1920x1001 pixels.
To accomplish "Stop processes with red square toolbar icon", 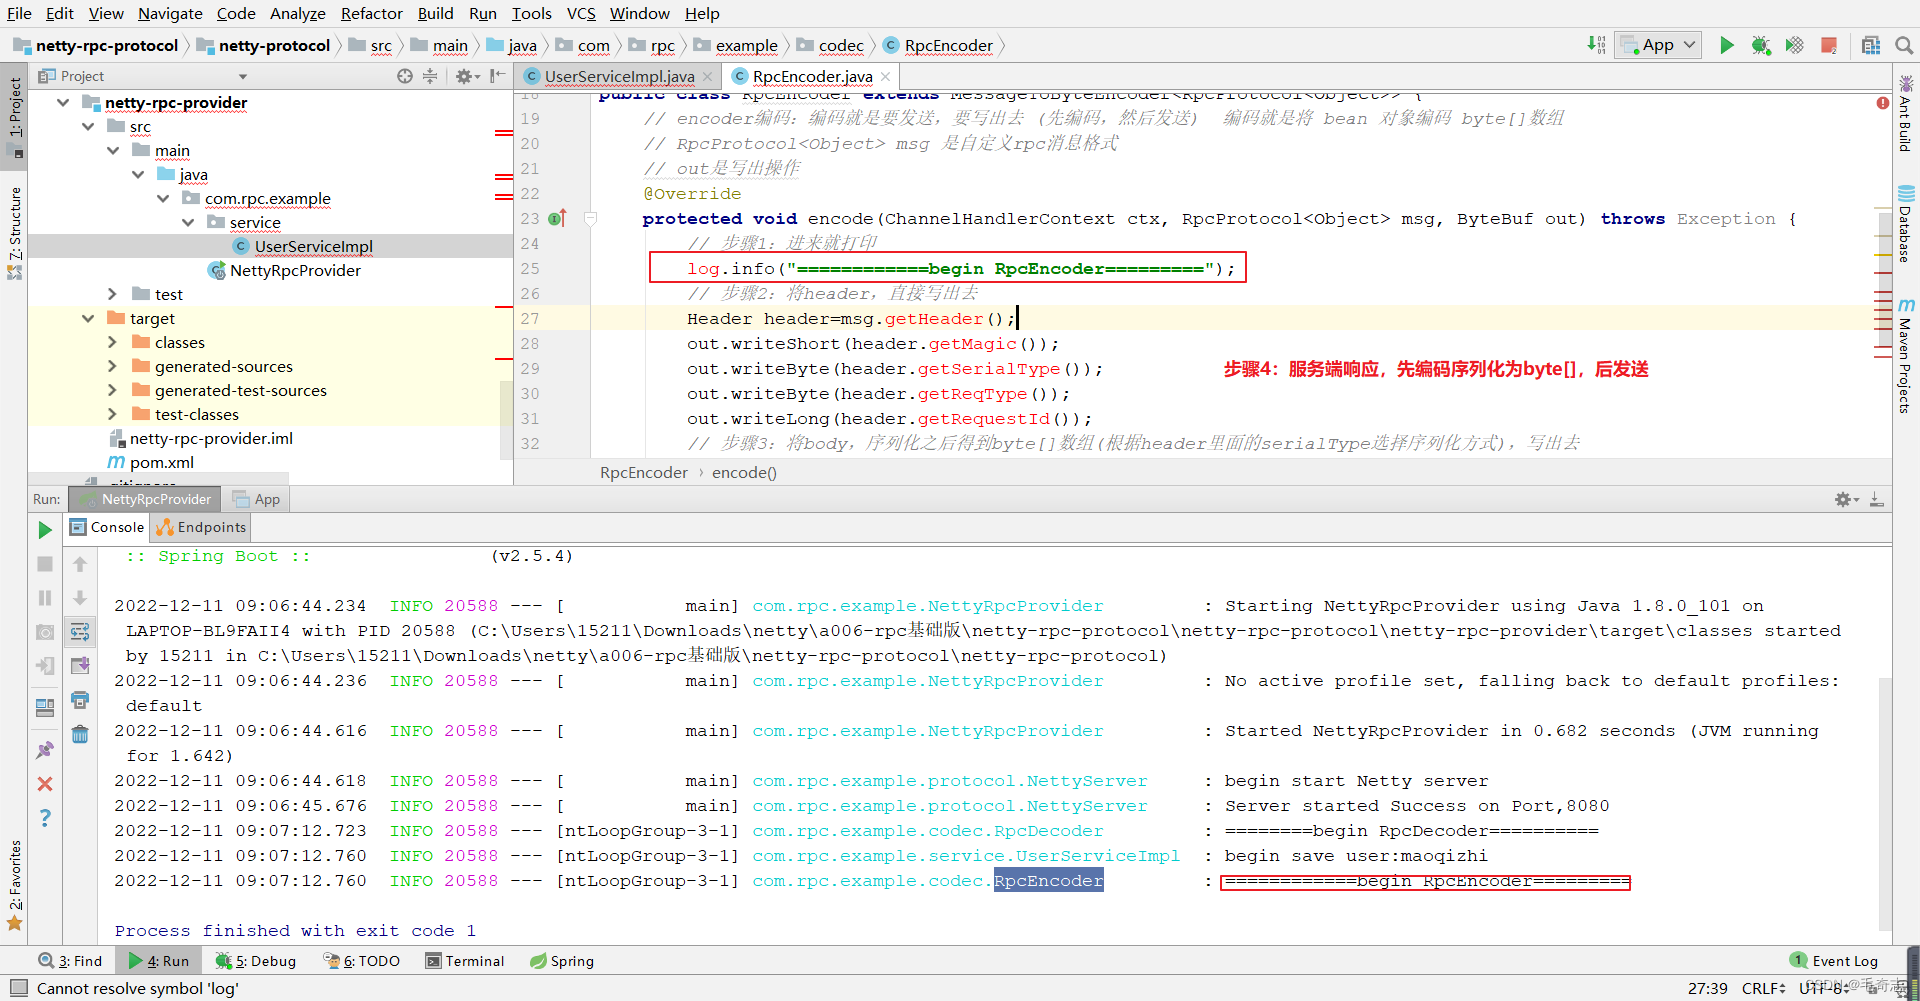I will pyautogui.click(x=1829, y=45).
